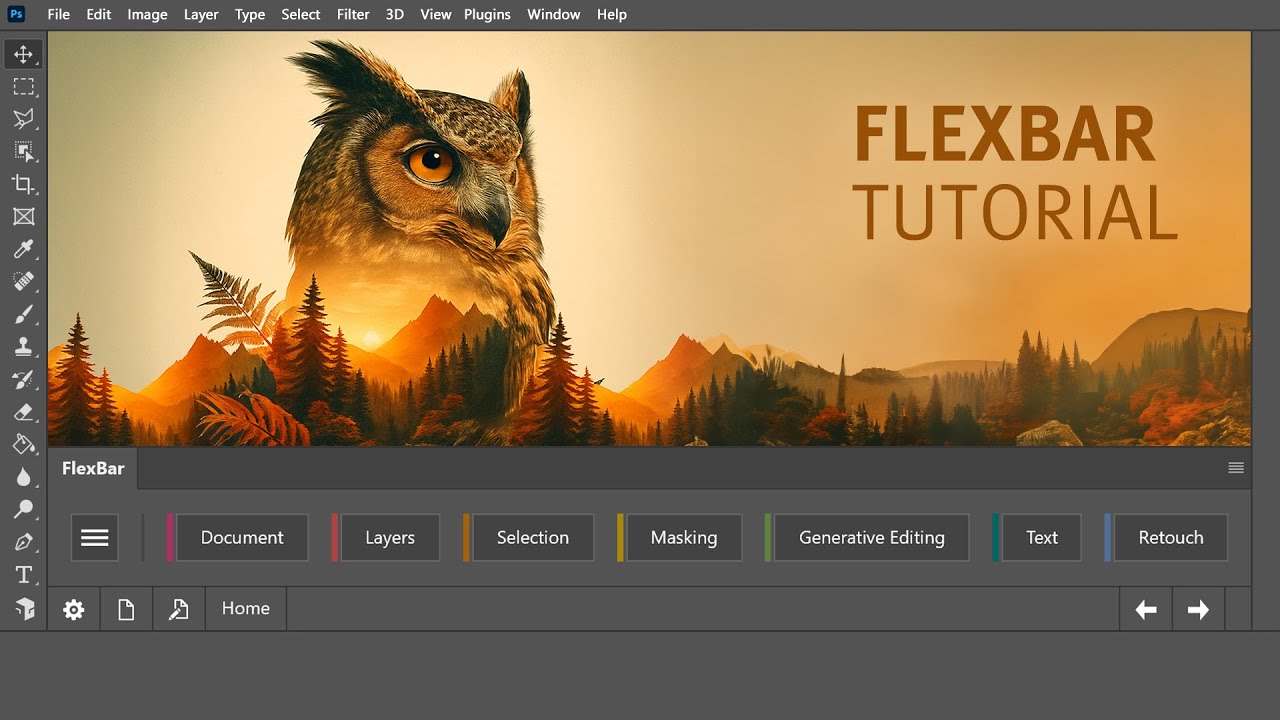Image resolution: width=1280 pixels, height=720 pixels.
Task: Open the Image menu
Action: pyautogui.click(x=147, y=14)
